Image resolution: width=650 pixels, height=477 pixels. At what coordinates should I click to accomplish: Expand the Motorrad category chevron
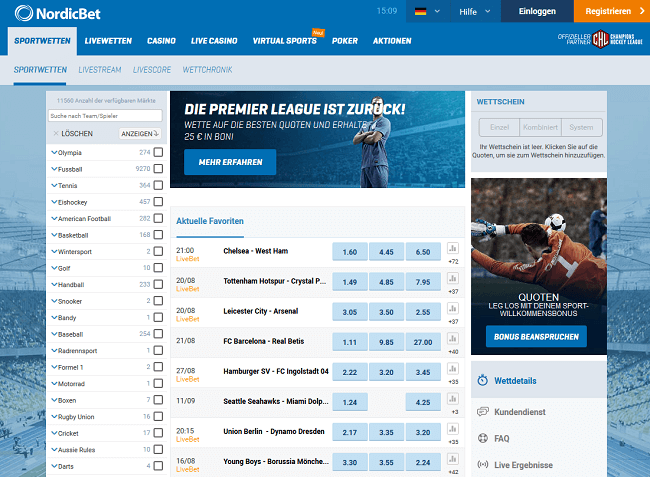tap(54, 383)
